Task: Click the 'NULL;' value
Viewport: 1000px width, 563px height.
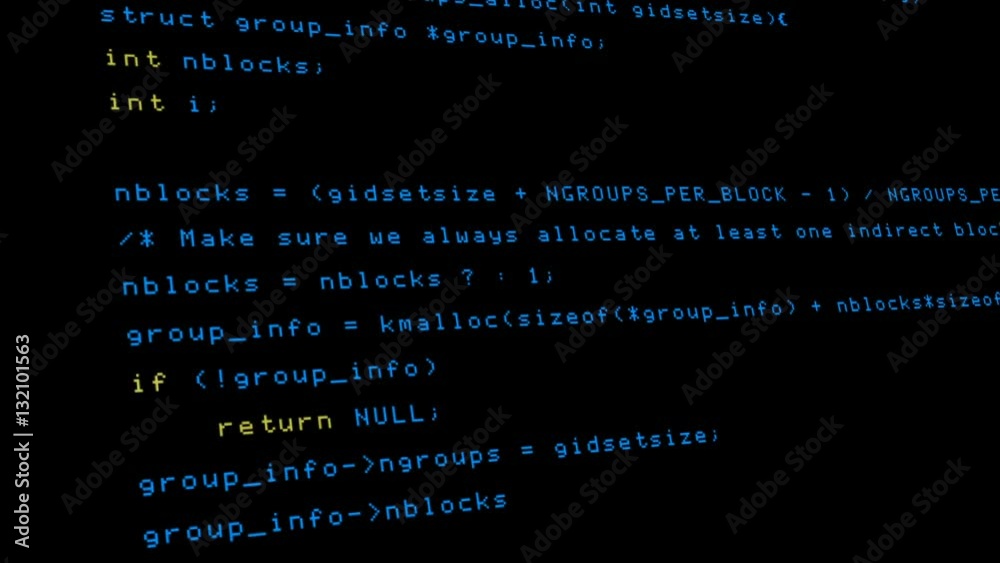Action: pos(397,416)
